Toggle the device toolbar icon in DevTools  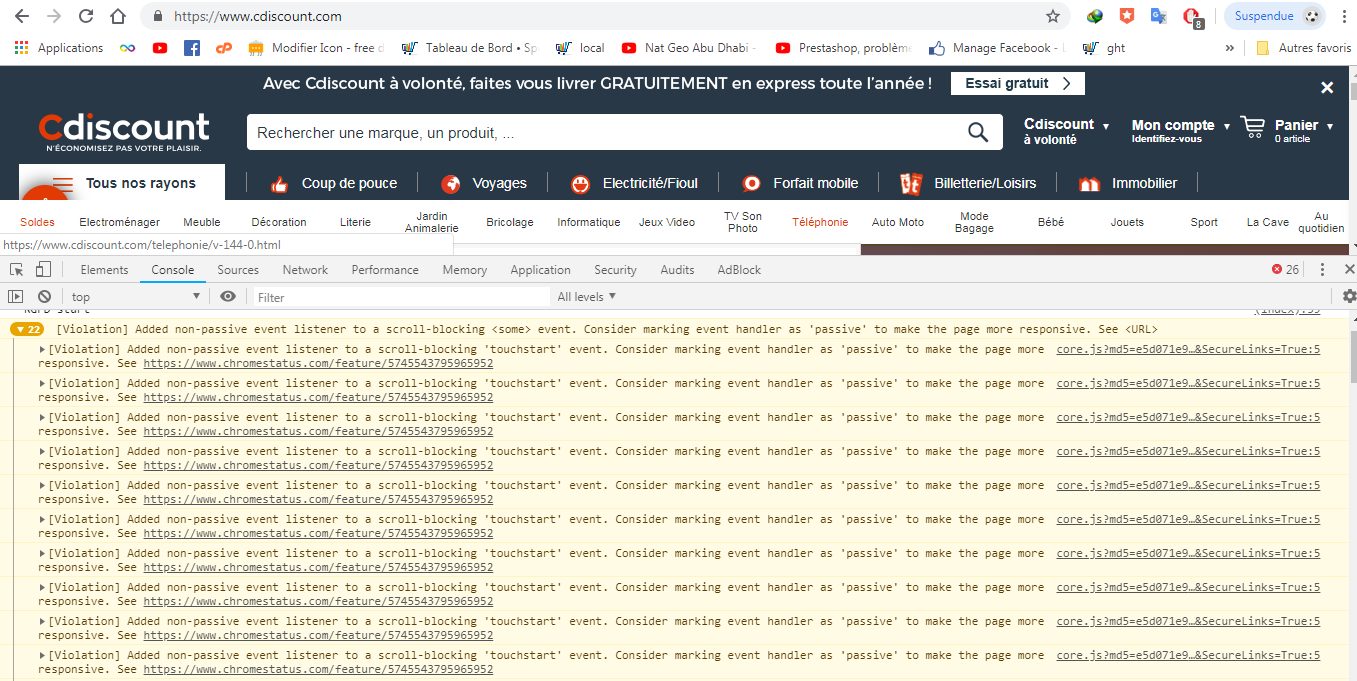43,270
